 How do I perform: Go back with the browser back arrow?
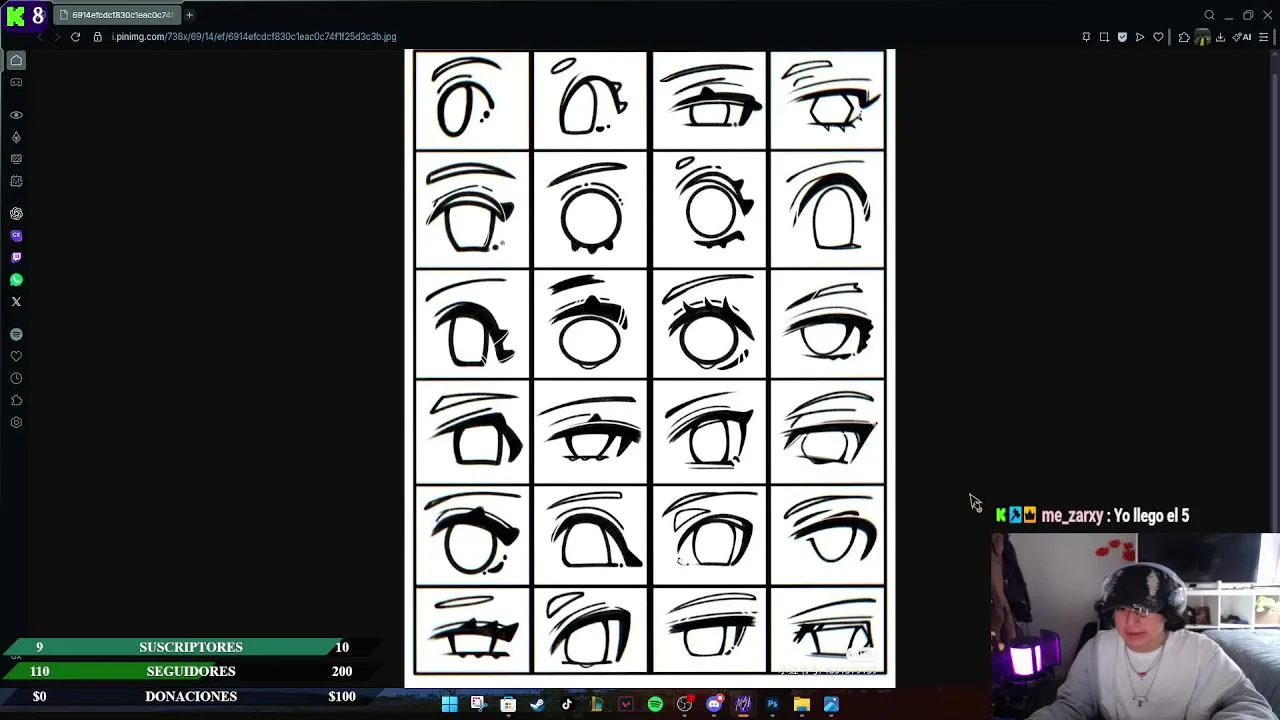click(x=40, y=37)
